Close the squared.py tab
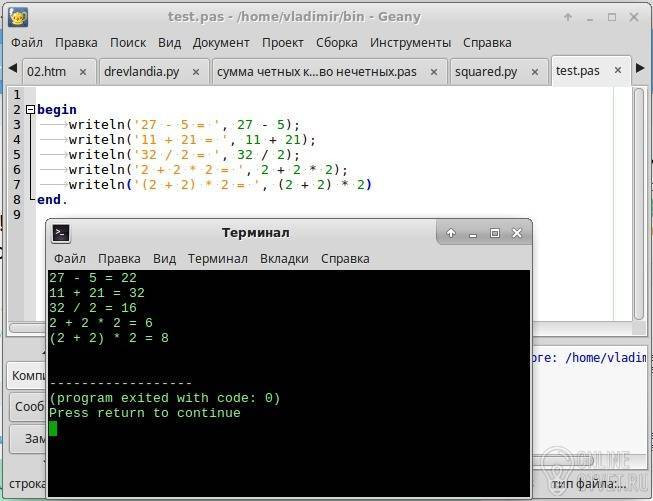 pos(534,72)
